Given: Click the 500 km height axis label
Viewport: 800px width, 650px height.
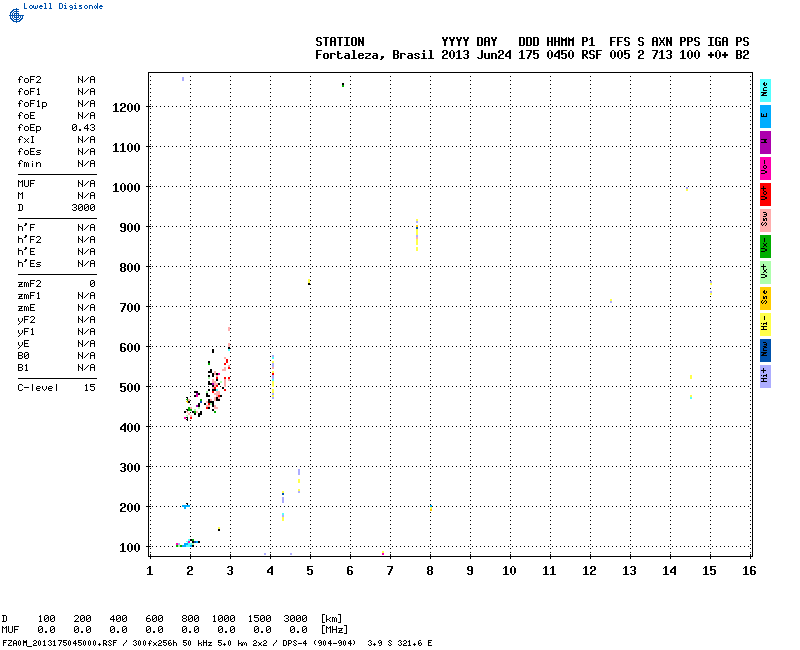Looking at the screenshot, I should [x=130, y=388].
